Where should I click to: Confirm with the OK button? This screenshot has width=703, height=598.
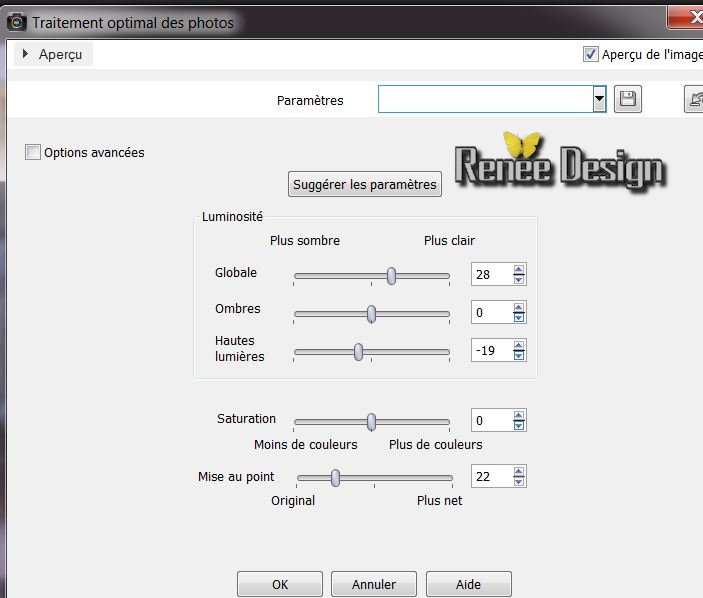click(x=280, y=584)
